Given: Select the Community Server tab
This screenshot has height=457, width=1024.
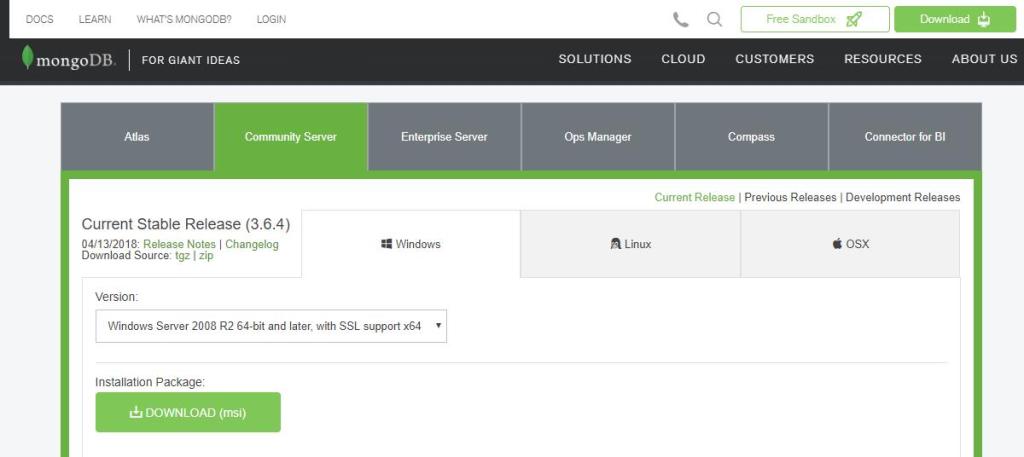Looking at the screenshot, I should point(291,136).
